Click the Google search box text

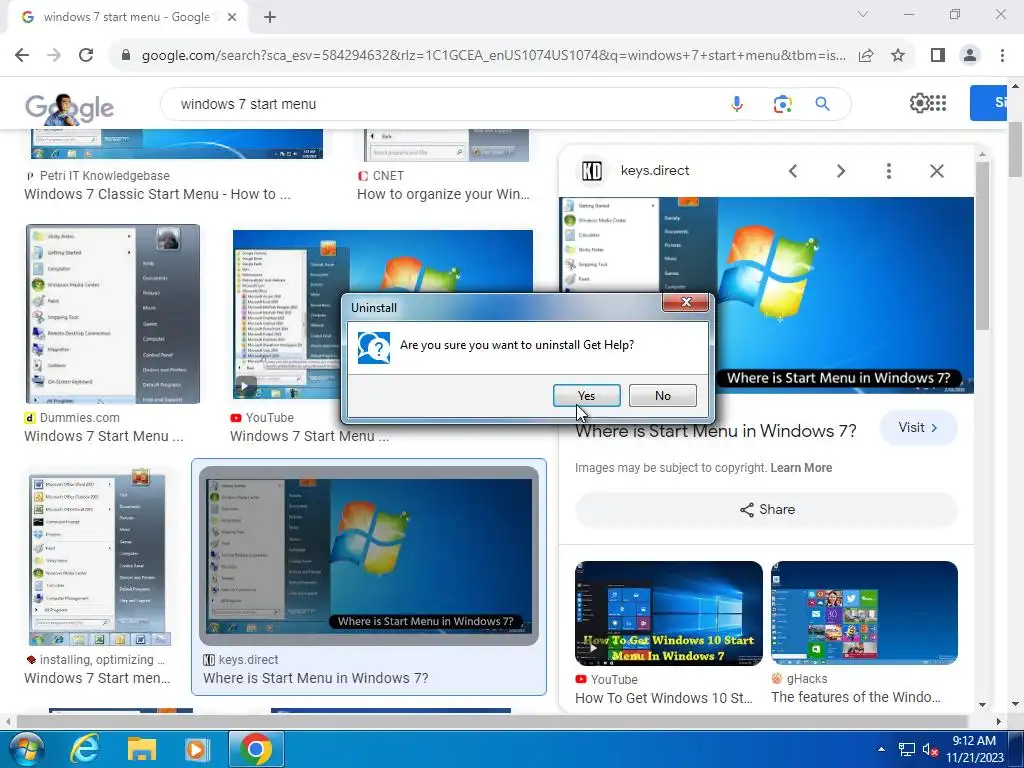249,104
